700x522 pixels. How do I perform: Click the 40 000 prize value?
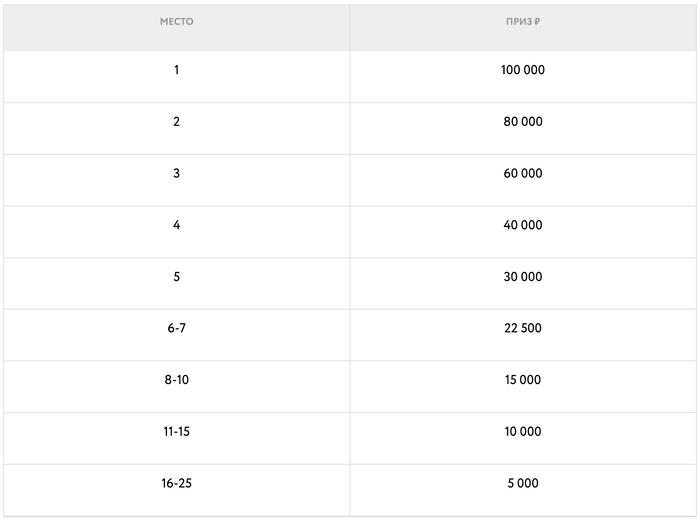click(x=523, y=226)
